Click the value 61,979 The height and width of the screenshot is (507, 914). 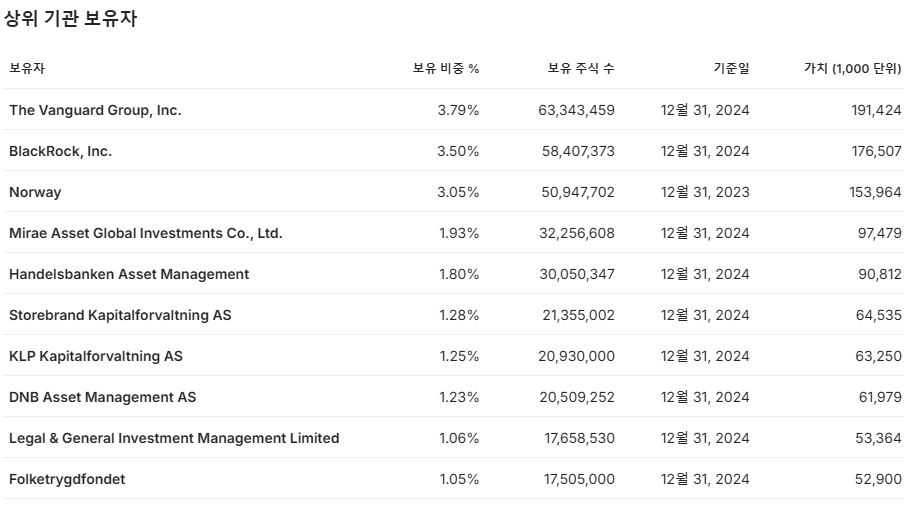pos(880,397)
